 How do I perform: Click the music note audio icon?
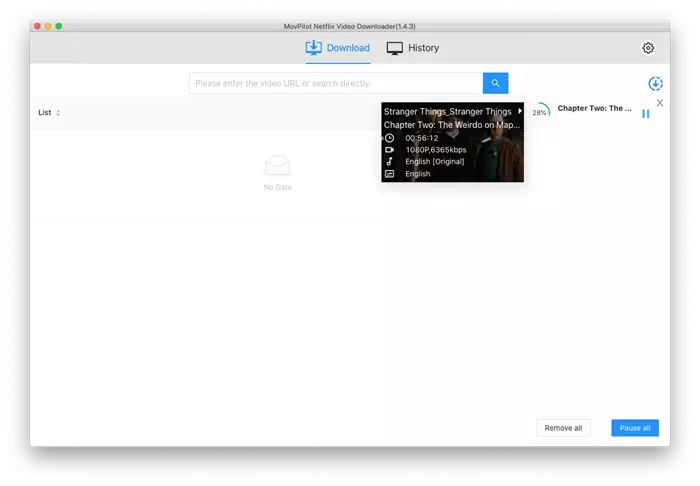tap(389, 162)
